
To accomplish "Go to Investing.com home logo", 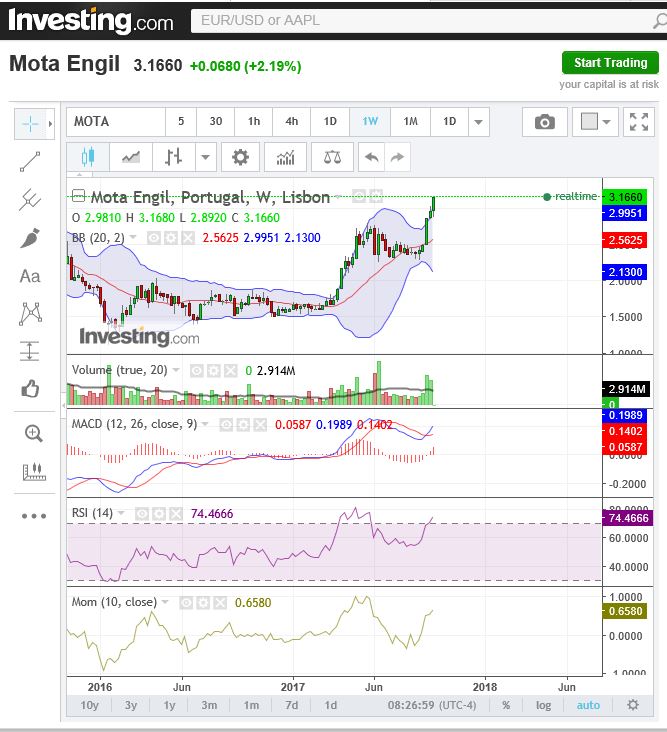I will [91, 21].
